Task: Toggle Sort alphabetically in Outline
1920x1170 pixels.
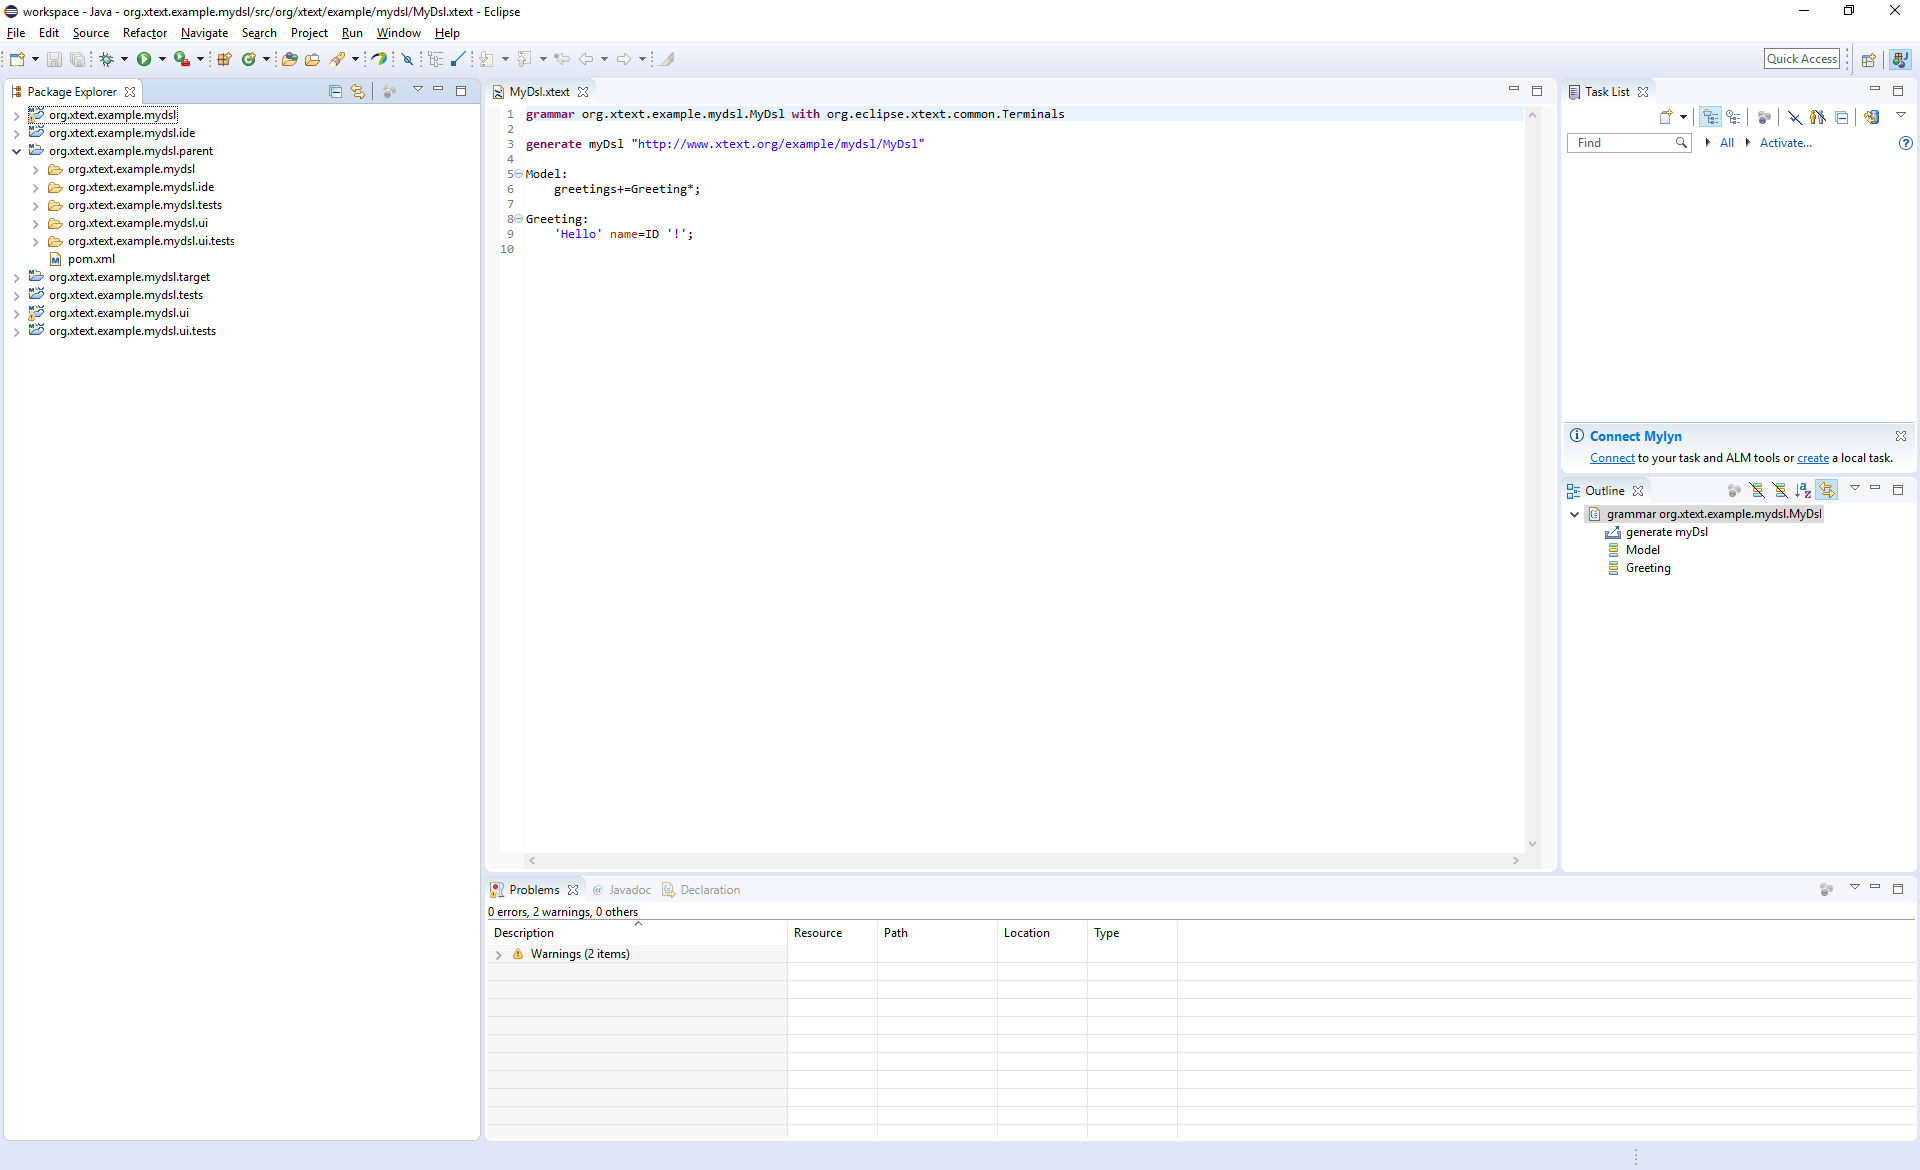Action: [1803, 490]
